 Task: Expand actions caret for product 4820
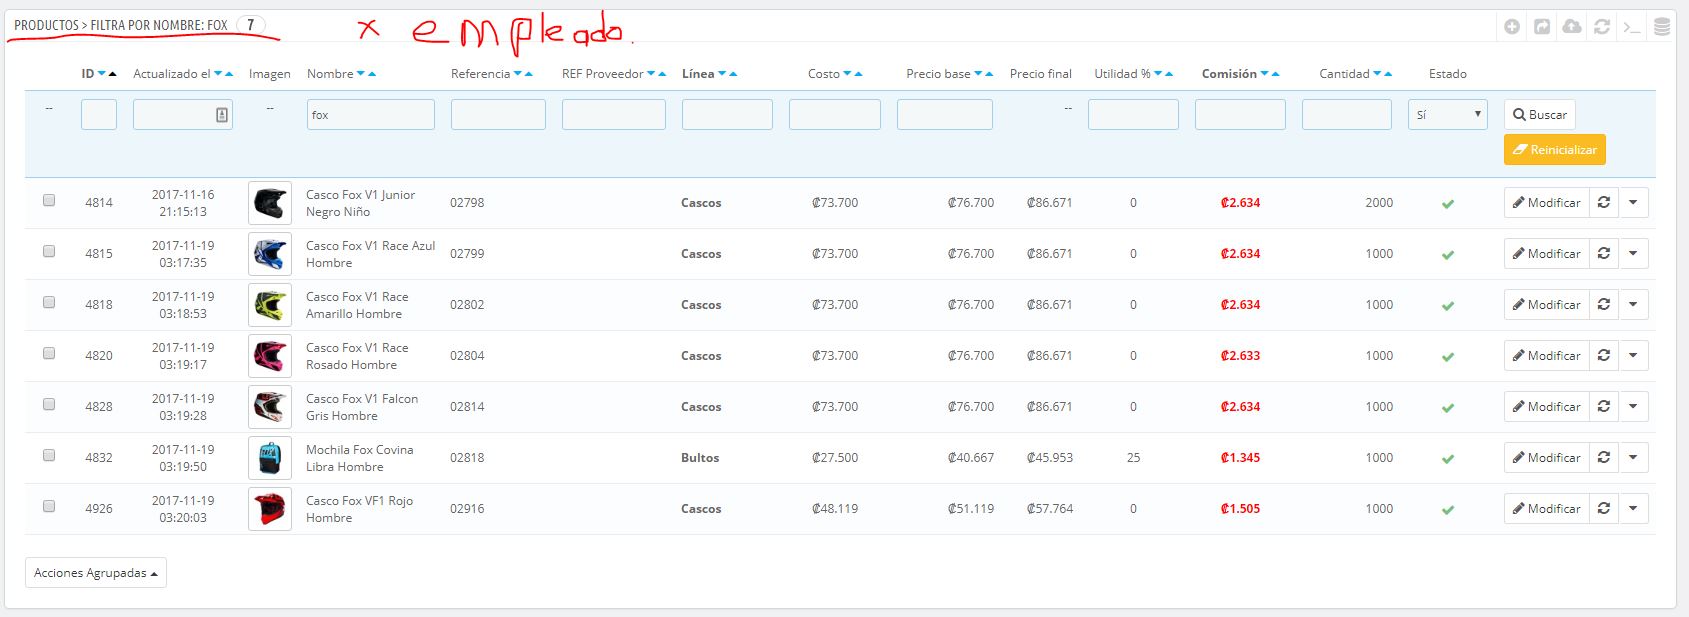coord(1633,355)
